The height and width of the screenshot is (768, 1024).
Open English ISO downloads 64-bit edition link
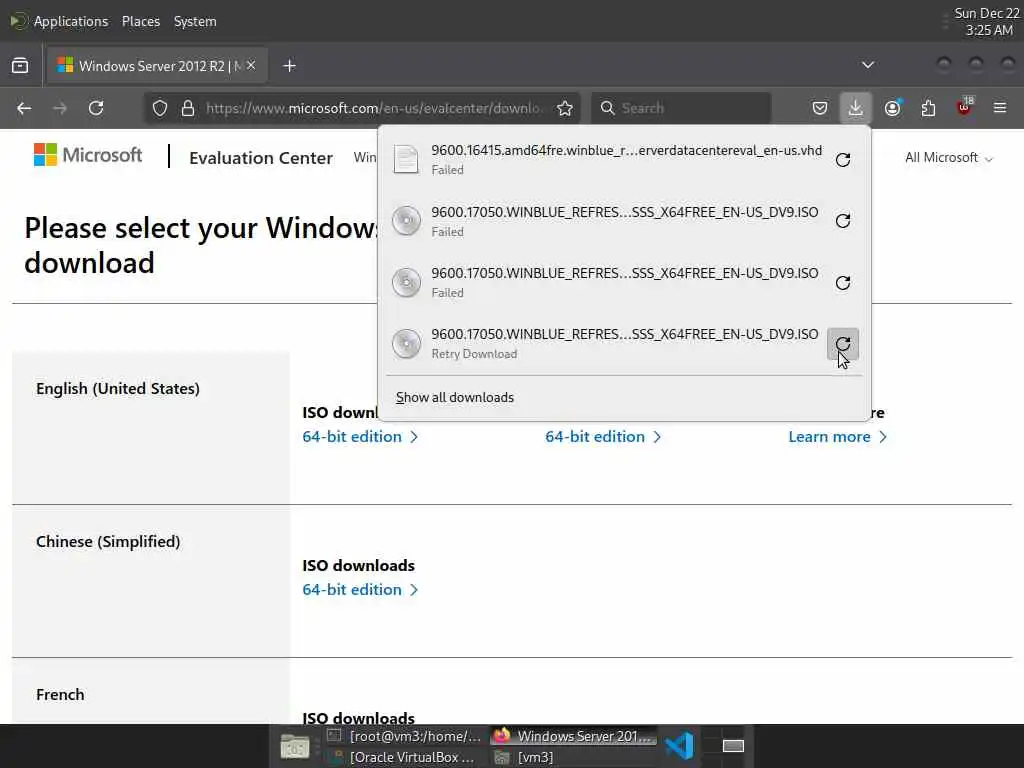click(x=360, y=437)
